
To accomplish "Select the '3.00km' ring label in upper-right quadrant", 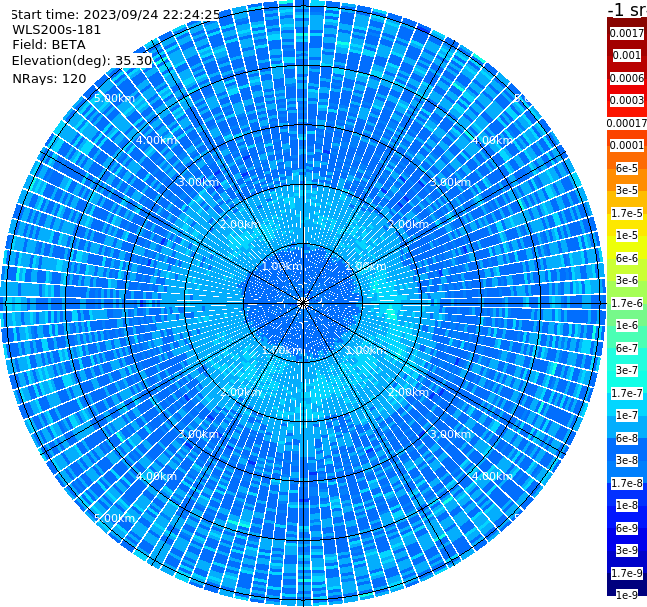I will point(450,182).
